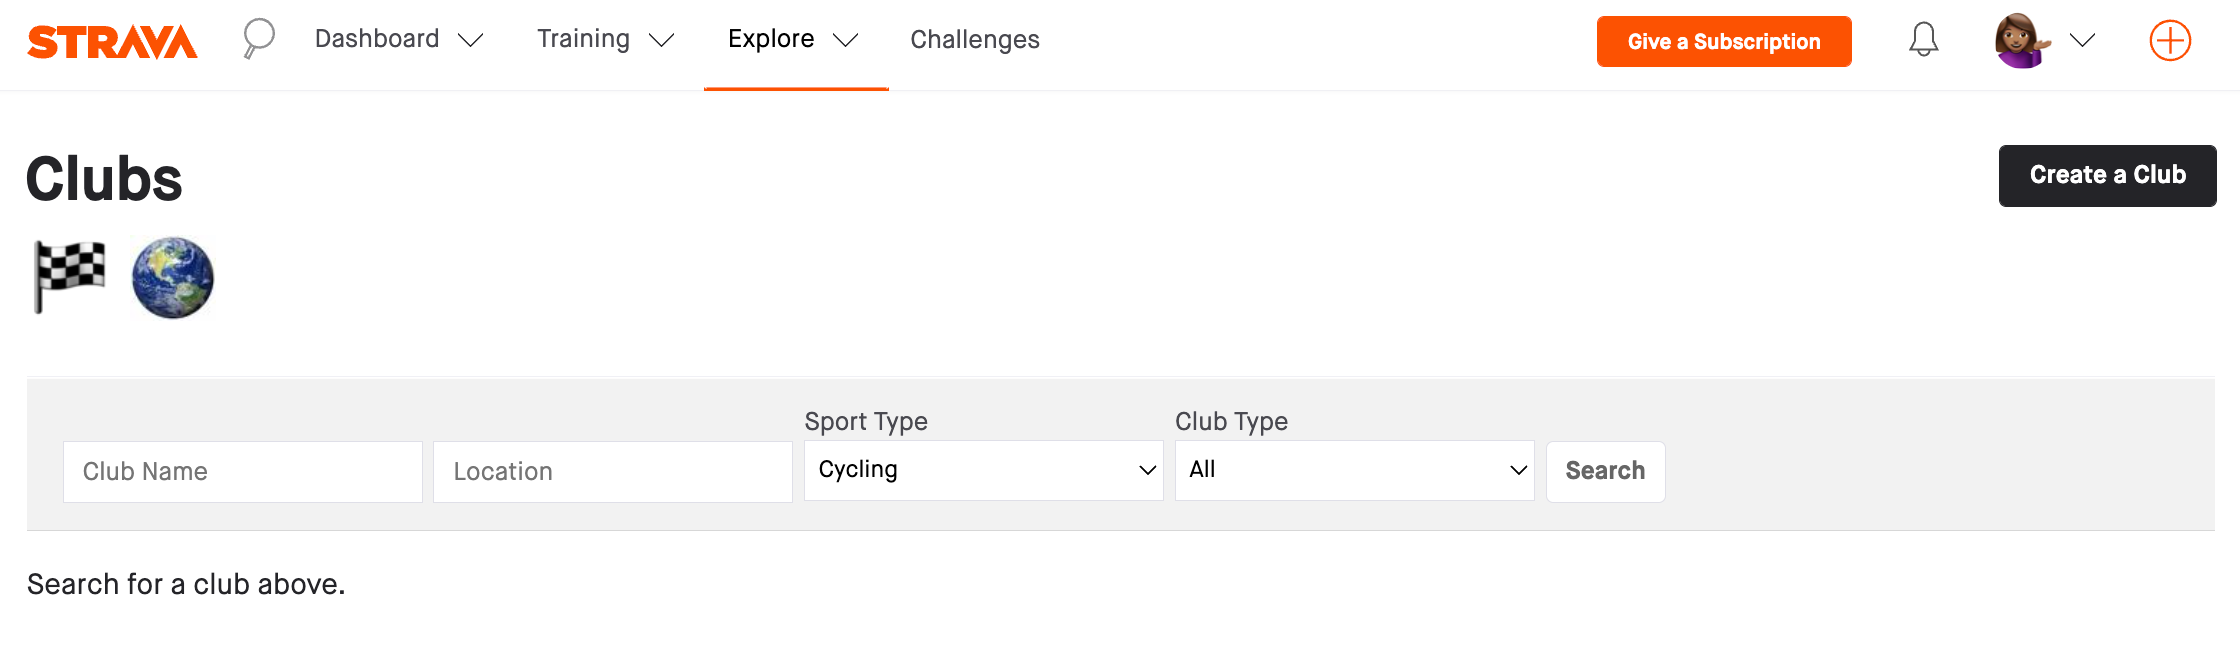Go to the Challenges tab

click(x=974, y=40)
